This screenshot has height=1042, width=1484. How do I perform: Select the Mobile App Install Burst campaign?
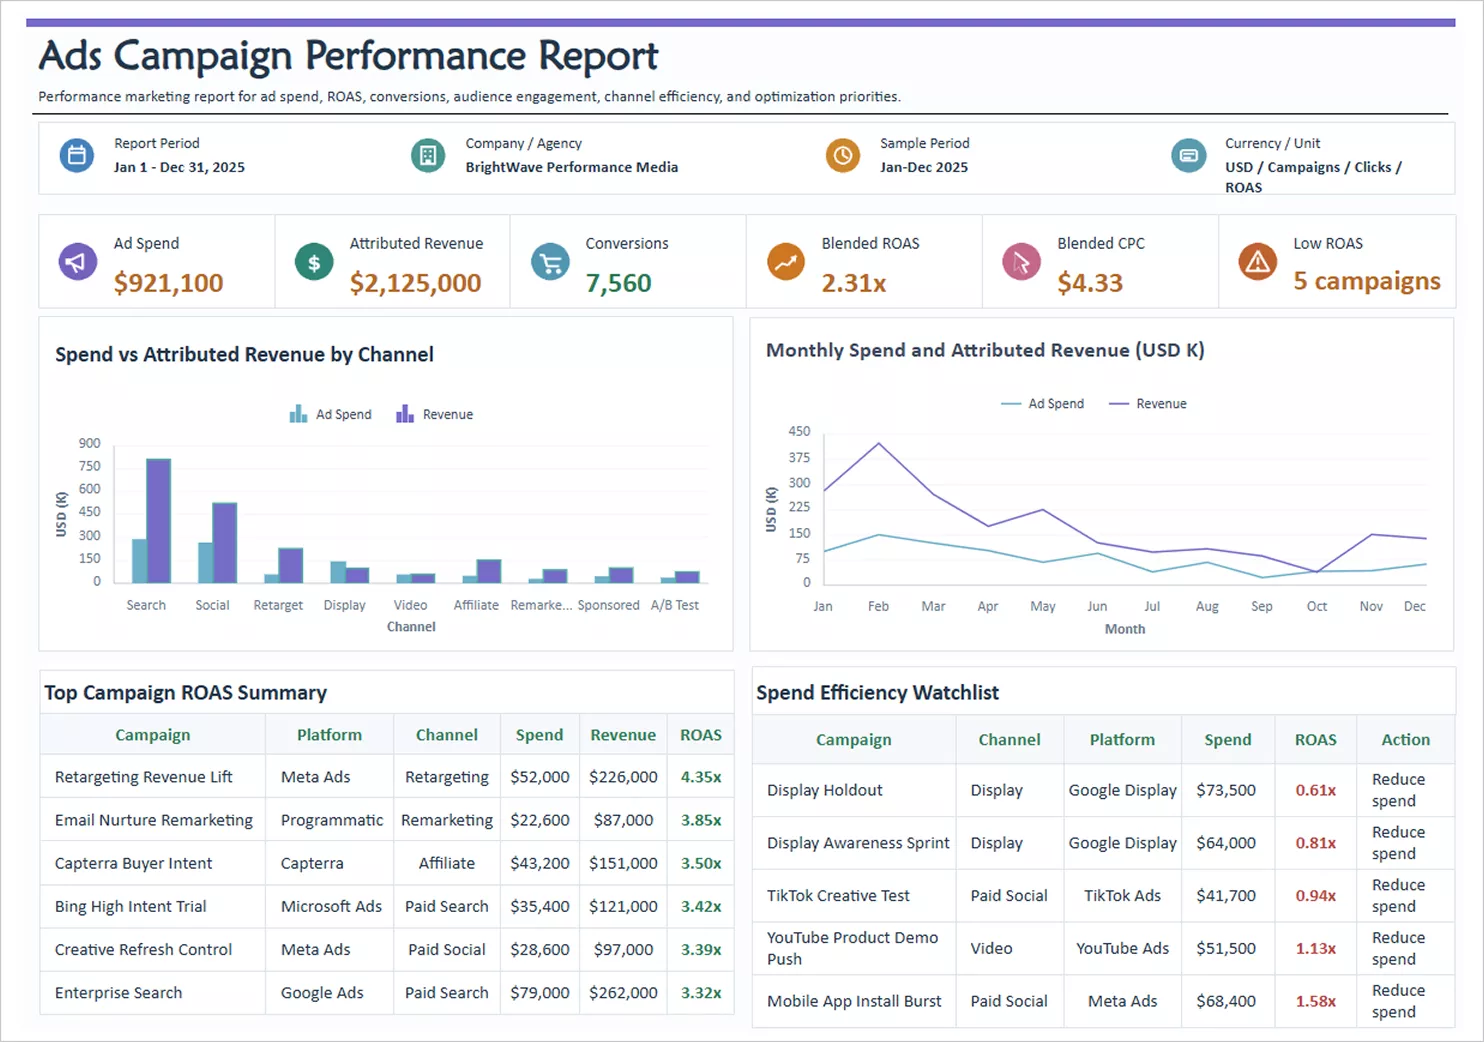point(854,1001)
